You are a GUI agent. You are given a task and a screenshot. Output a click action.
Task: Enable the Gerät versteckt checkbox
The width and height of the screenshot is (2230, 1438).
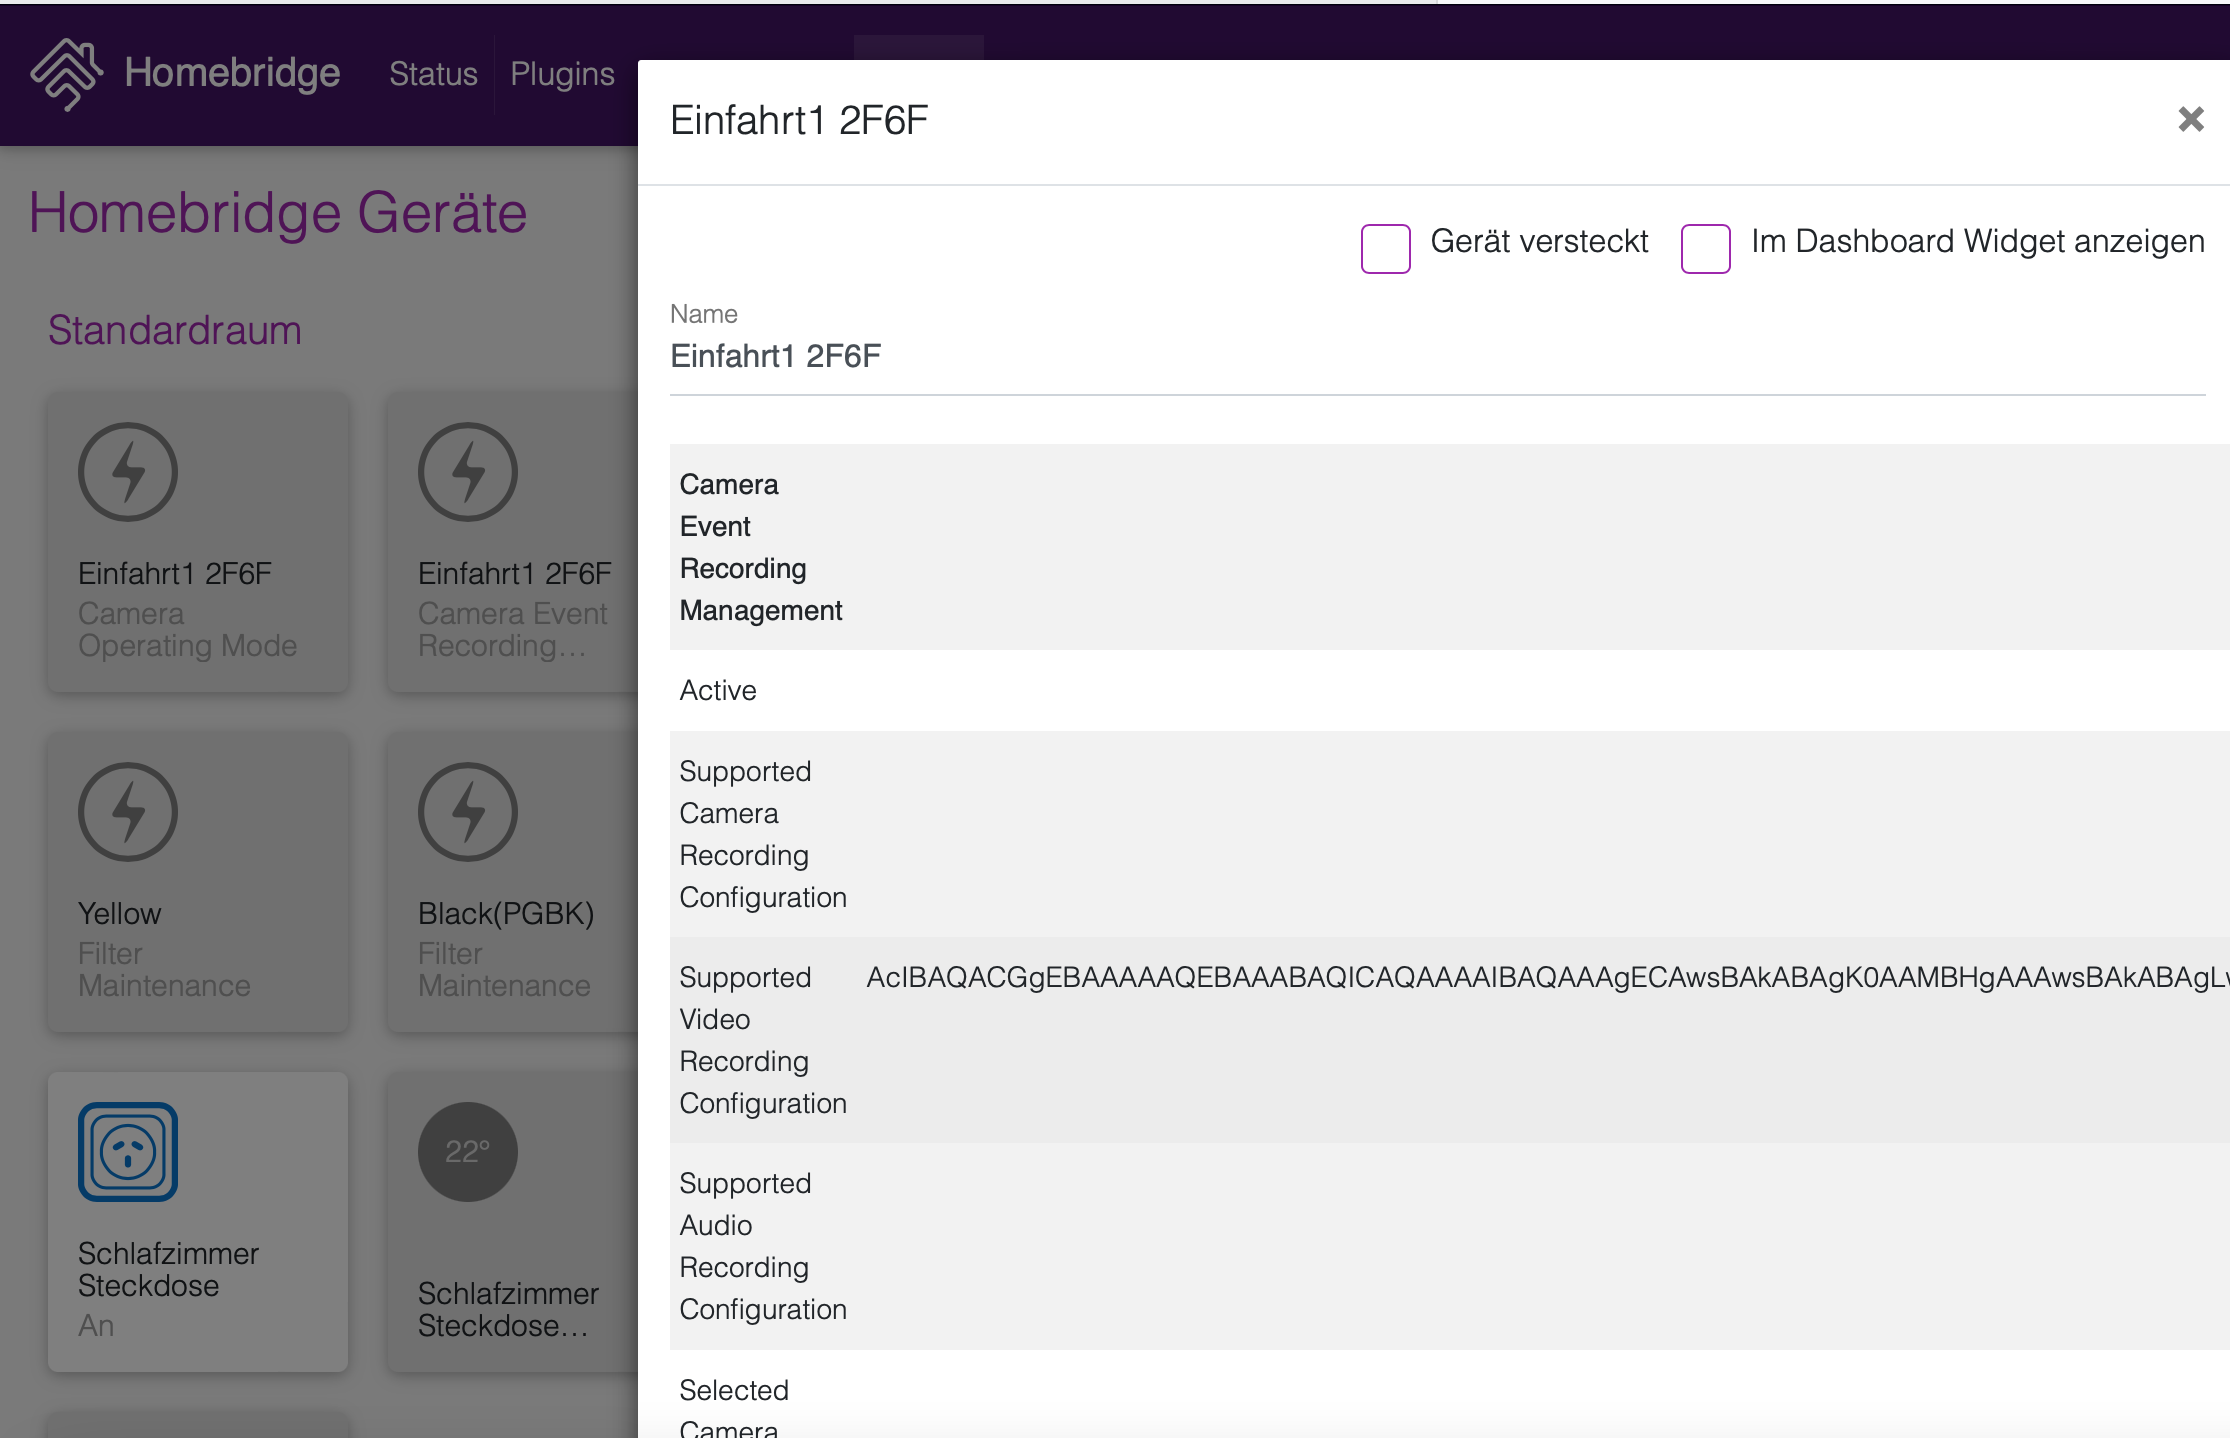[x=1385, y=248]
